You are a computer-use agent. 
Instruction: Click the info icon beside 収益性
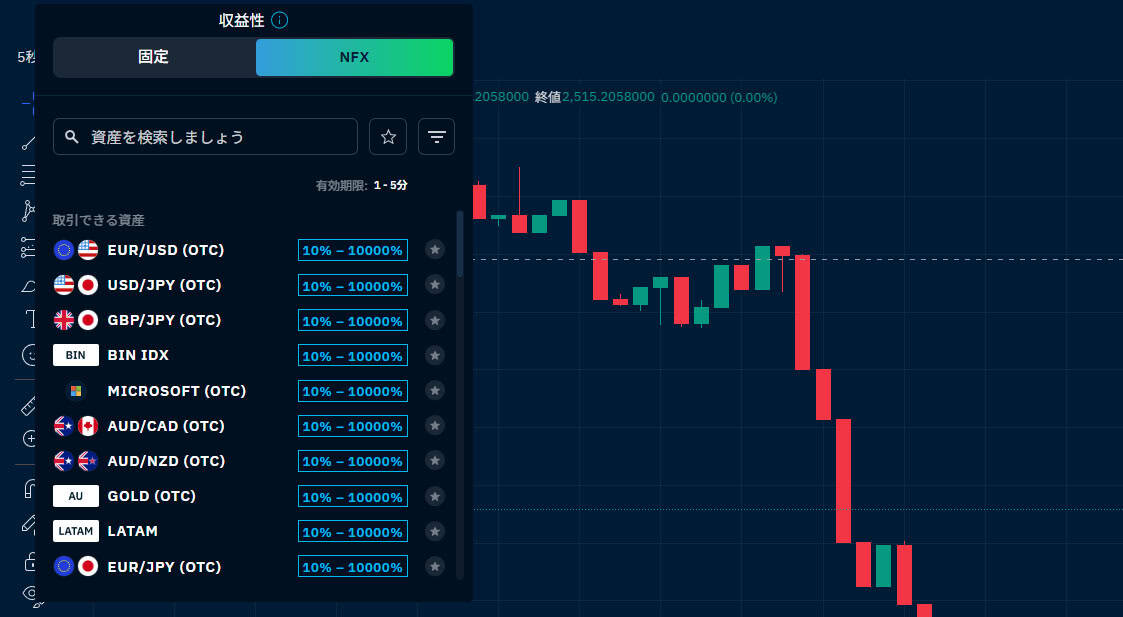(x=280, y=20)
